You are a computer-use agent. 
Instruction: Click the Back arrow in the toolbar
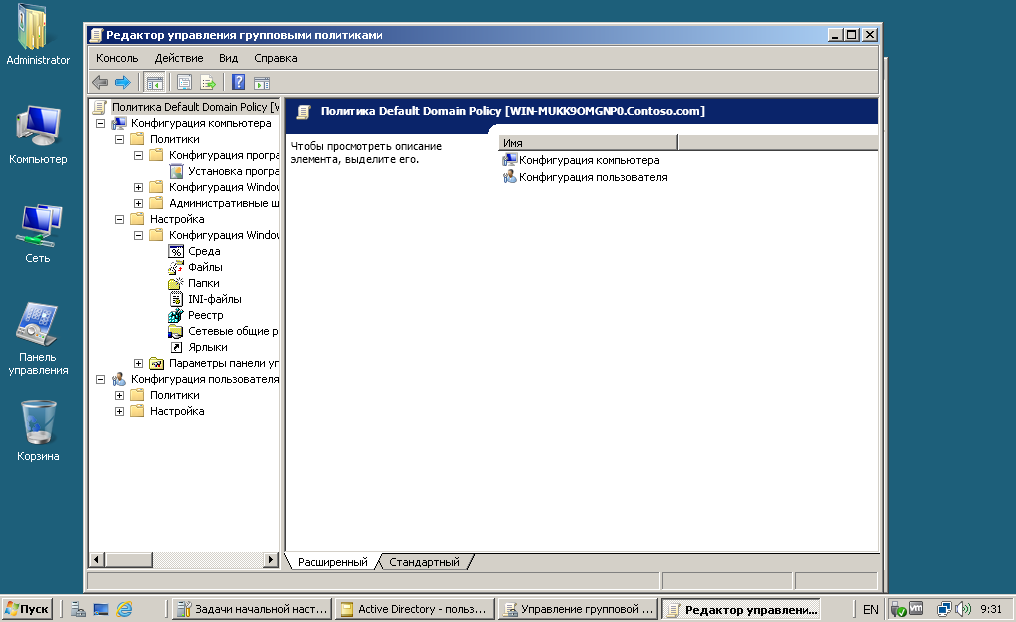[100, 82]
